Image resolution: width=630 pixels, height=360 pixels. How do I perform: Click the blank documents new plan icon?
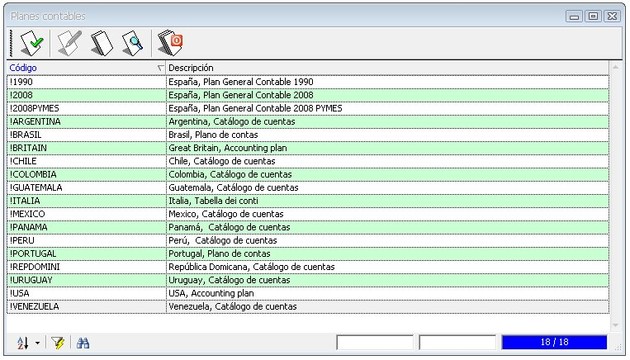pos(102,43)
